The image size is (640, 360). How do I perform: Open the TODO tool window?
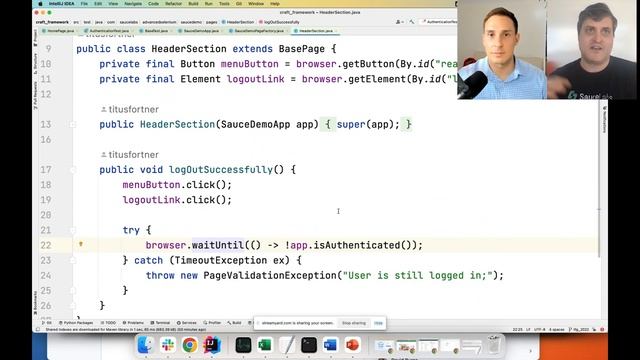pyautogui.click(x=109, y=323)
